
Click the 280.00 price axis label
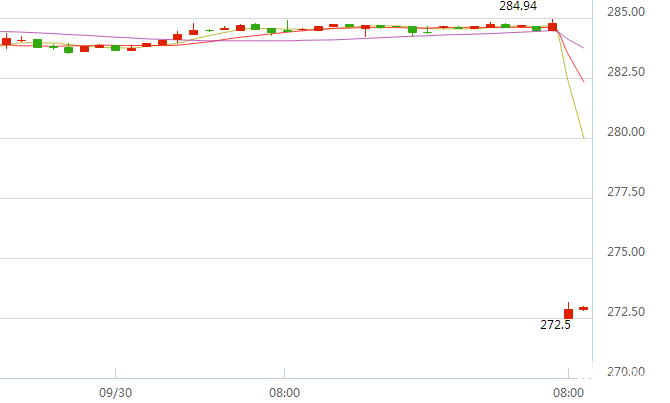626,132
